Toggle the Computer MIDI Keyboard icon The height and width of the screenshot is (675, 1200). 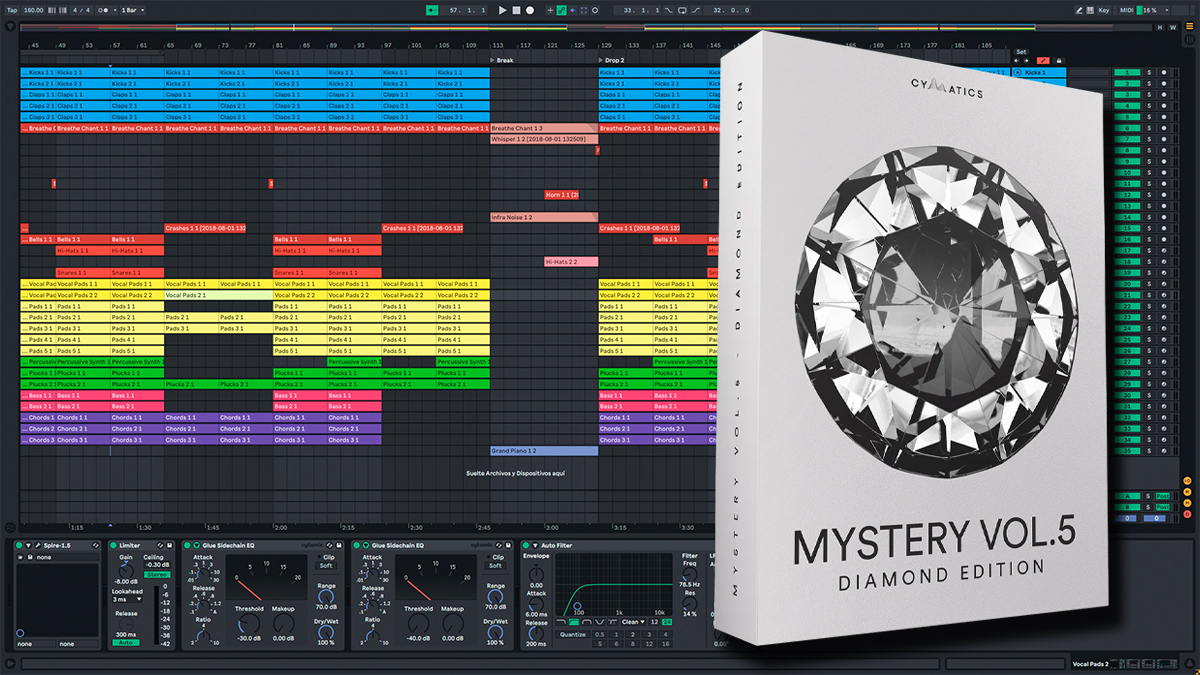tap(1090, 10)
